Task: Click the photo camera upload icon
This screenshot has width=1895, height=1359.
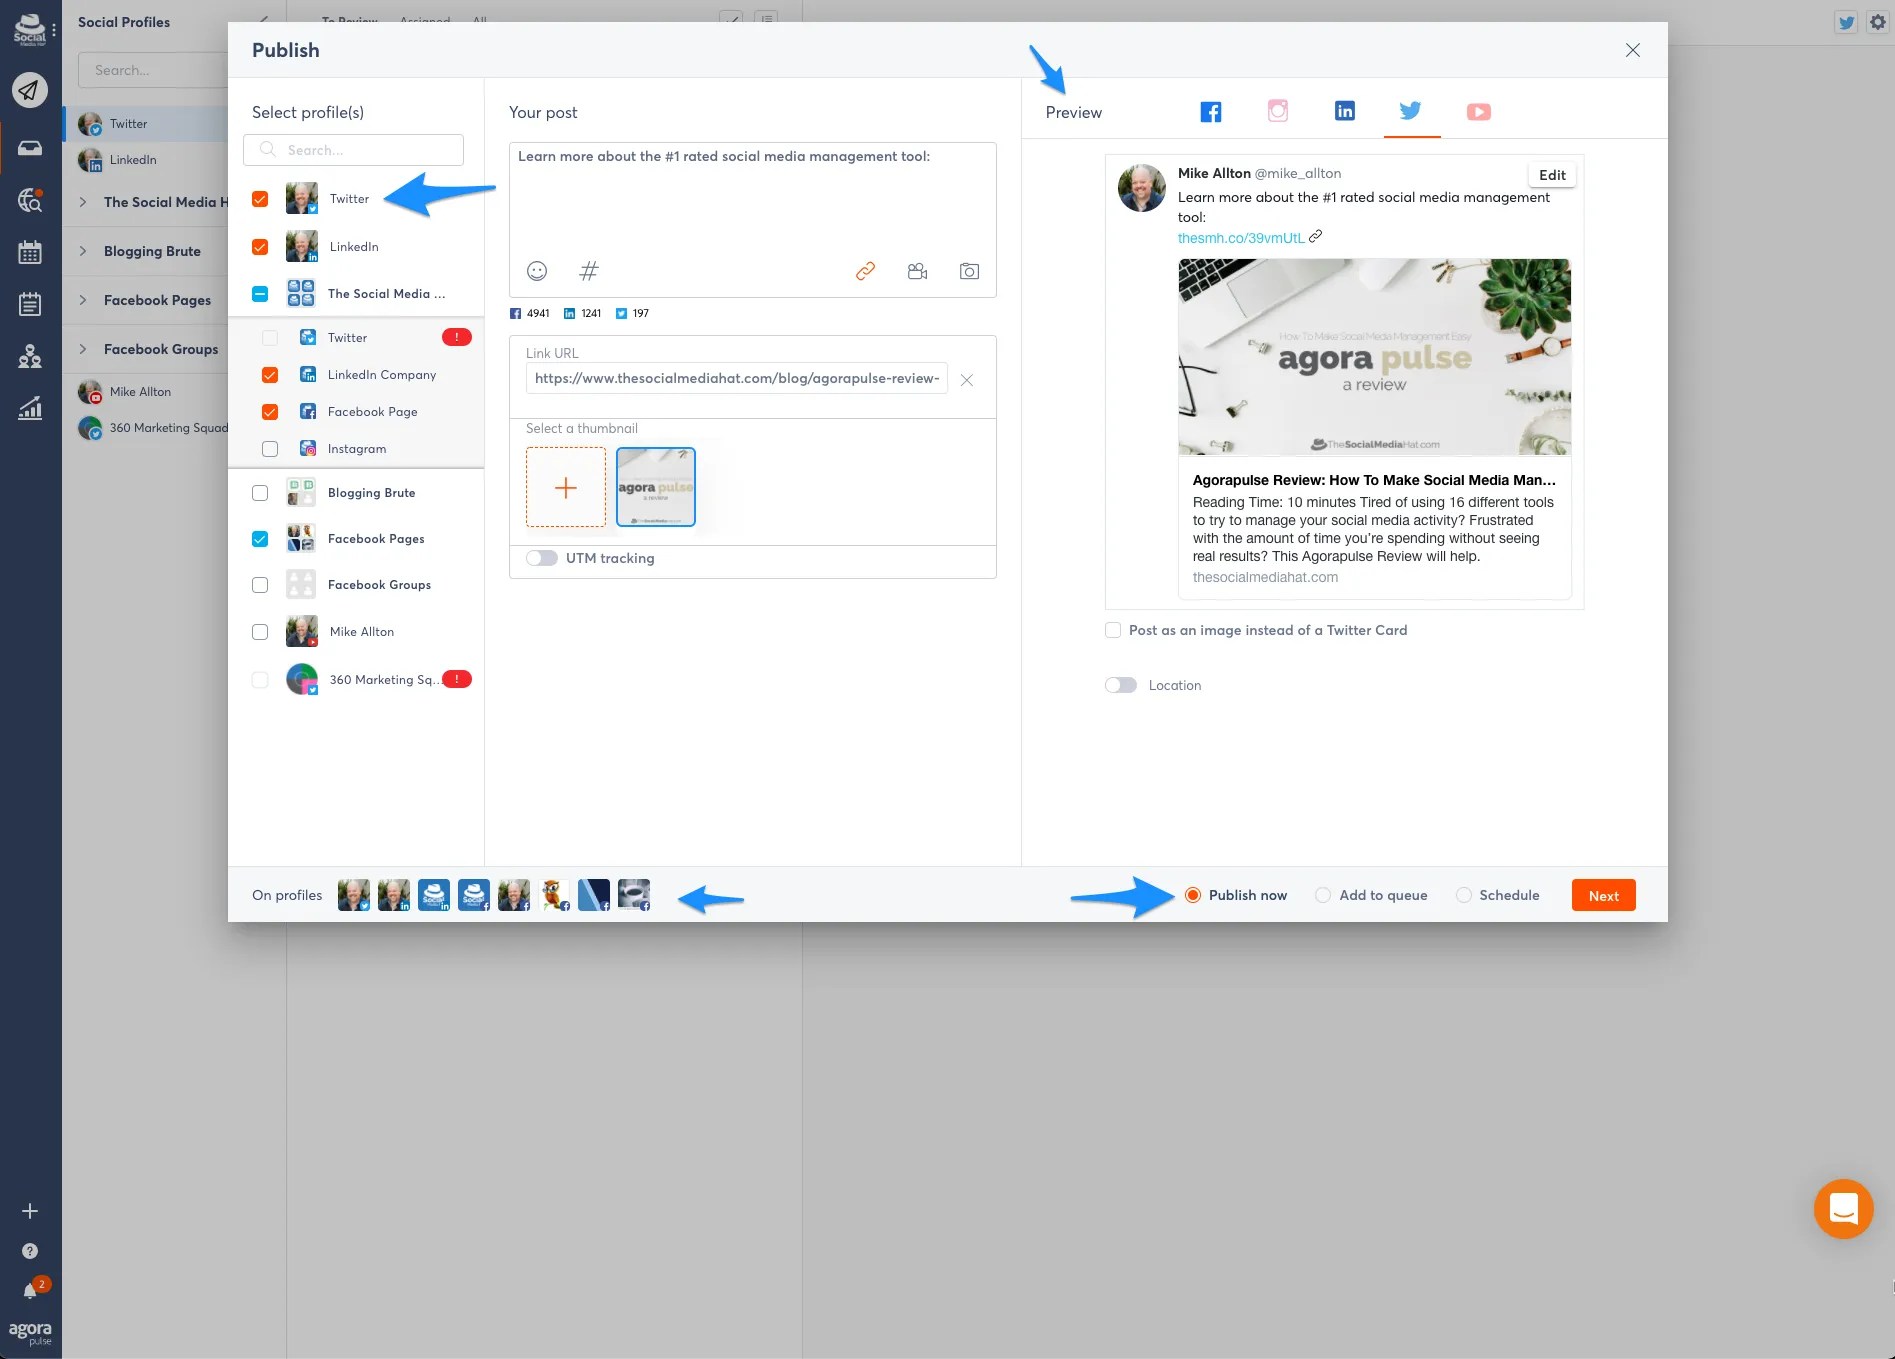Action: pyautogui.click(x=969, y=271)
